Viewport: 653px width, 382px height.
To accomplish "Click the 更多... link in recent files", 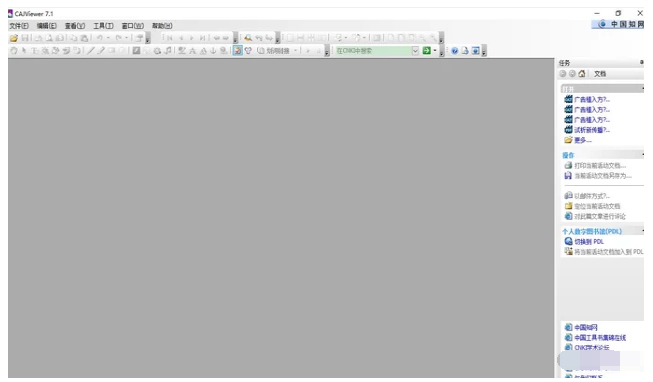I will pos(583,140).
